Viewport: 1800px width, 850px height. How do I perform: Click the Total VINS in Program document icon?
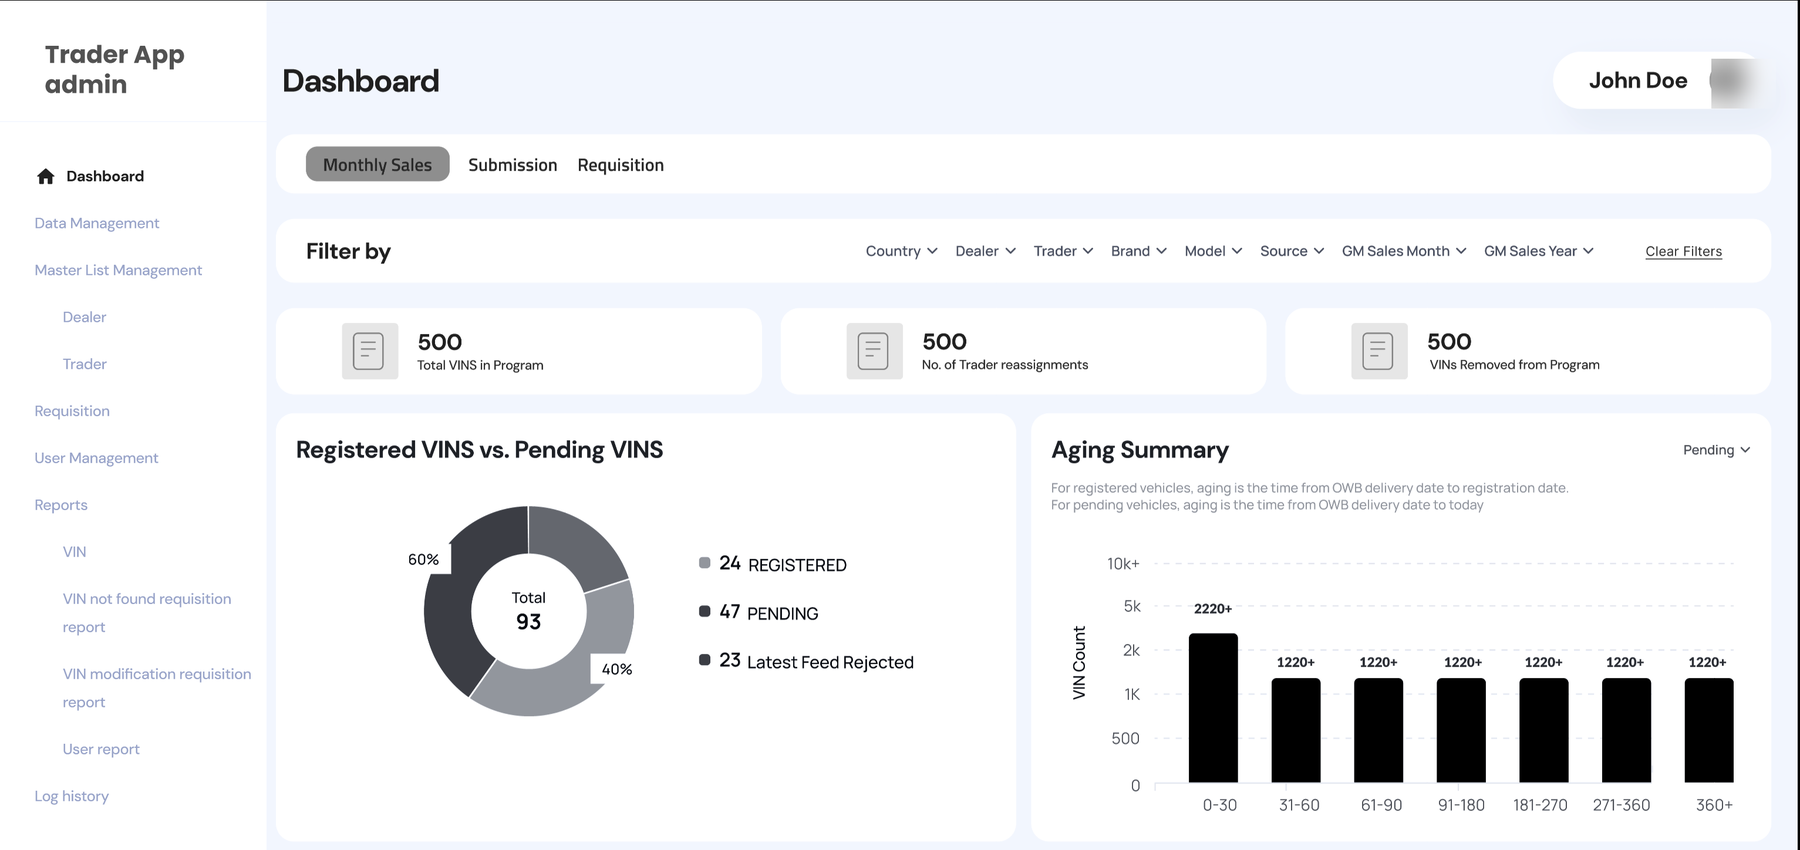369,351
